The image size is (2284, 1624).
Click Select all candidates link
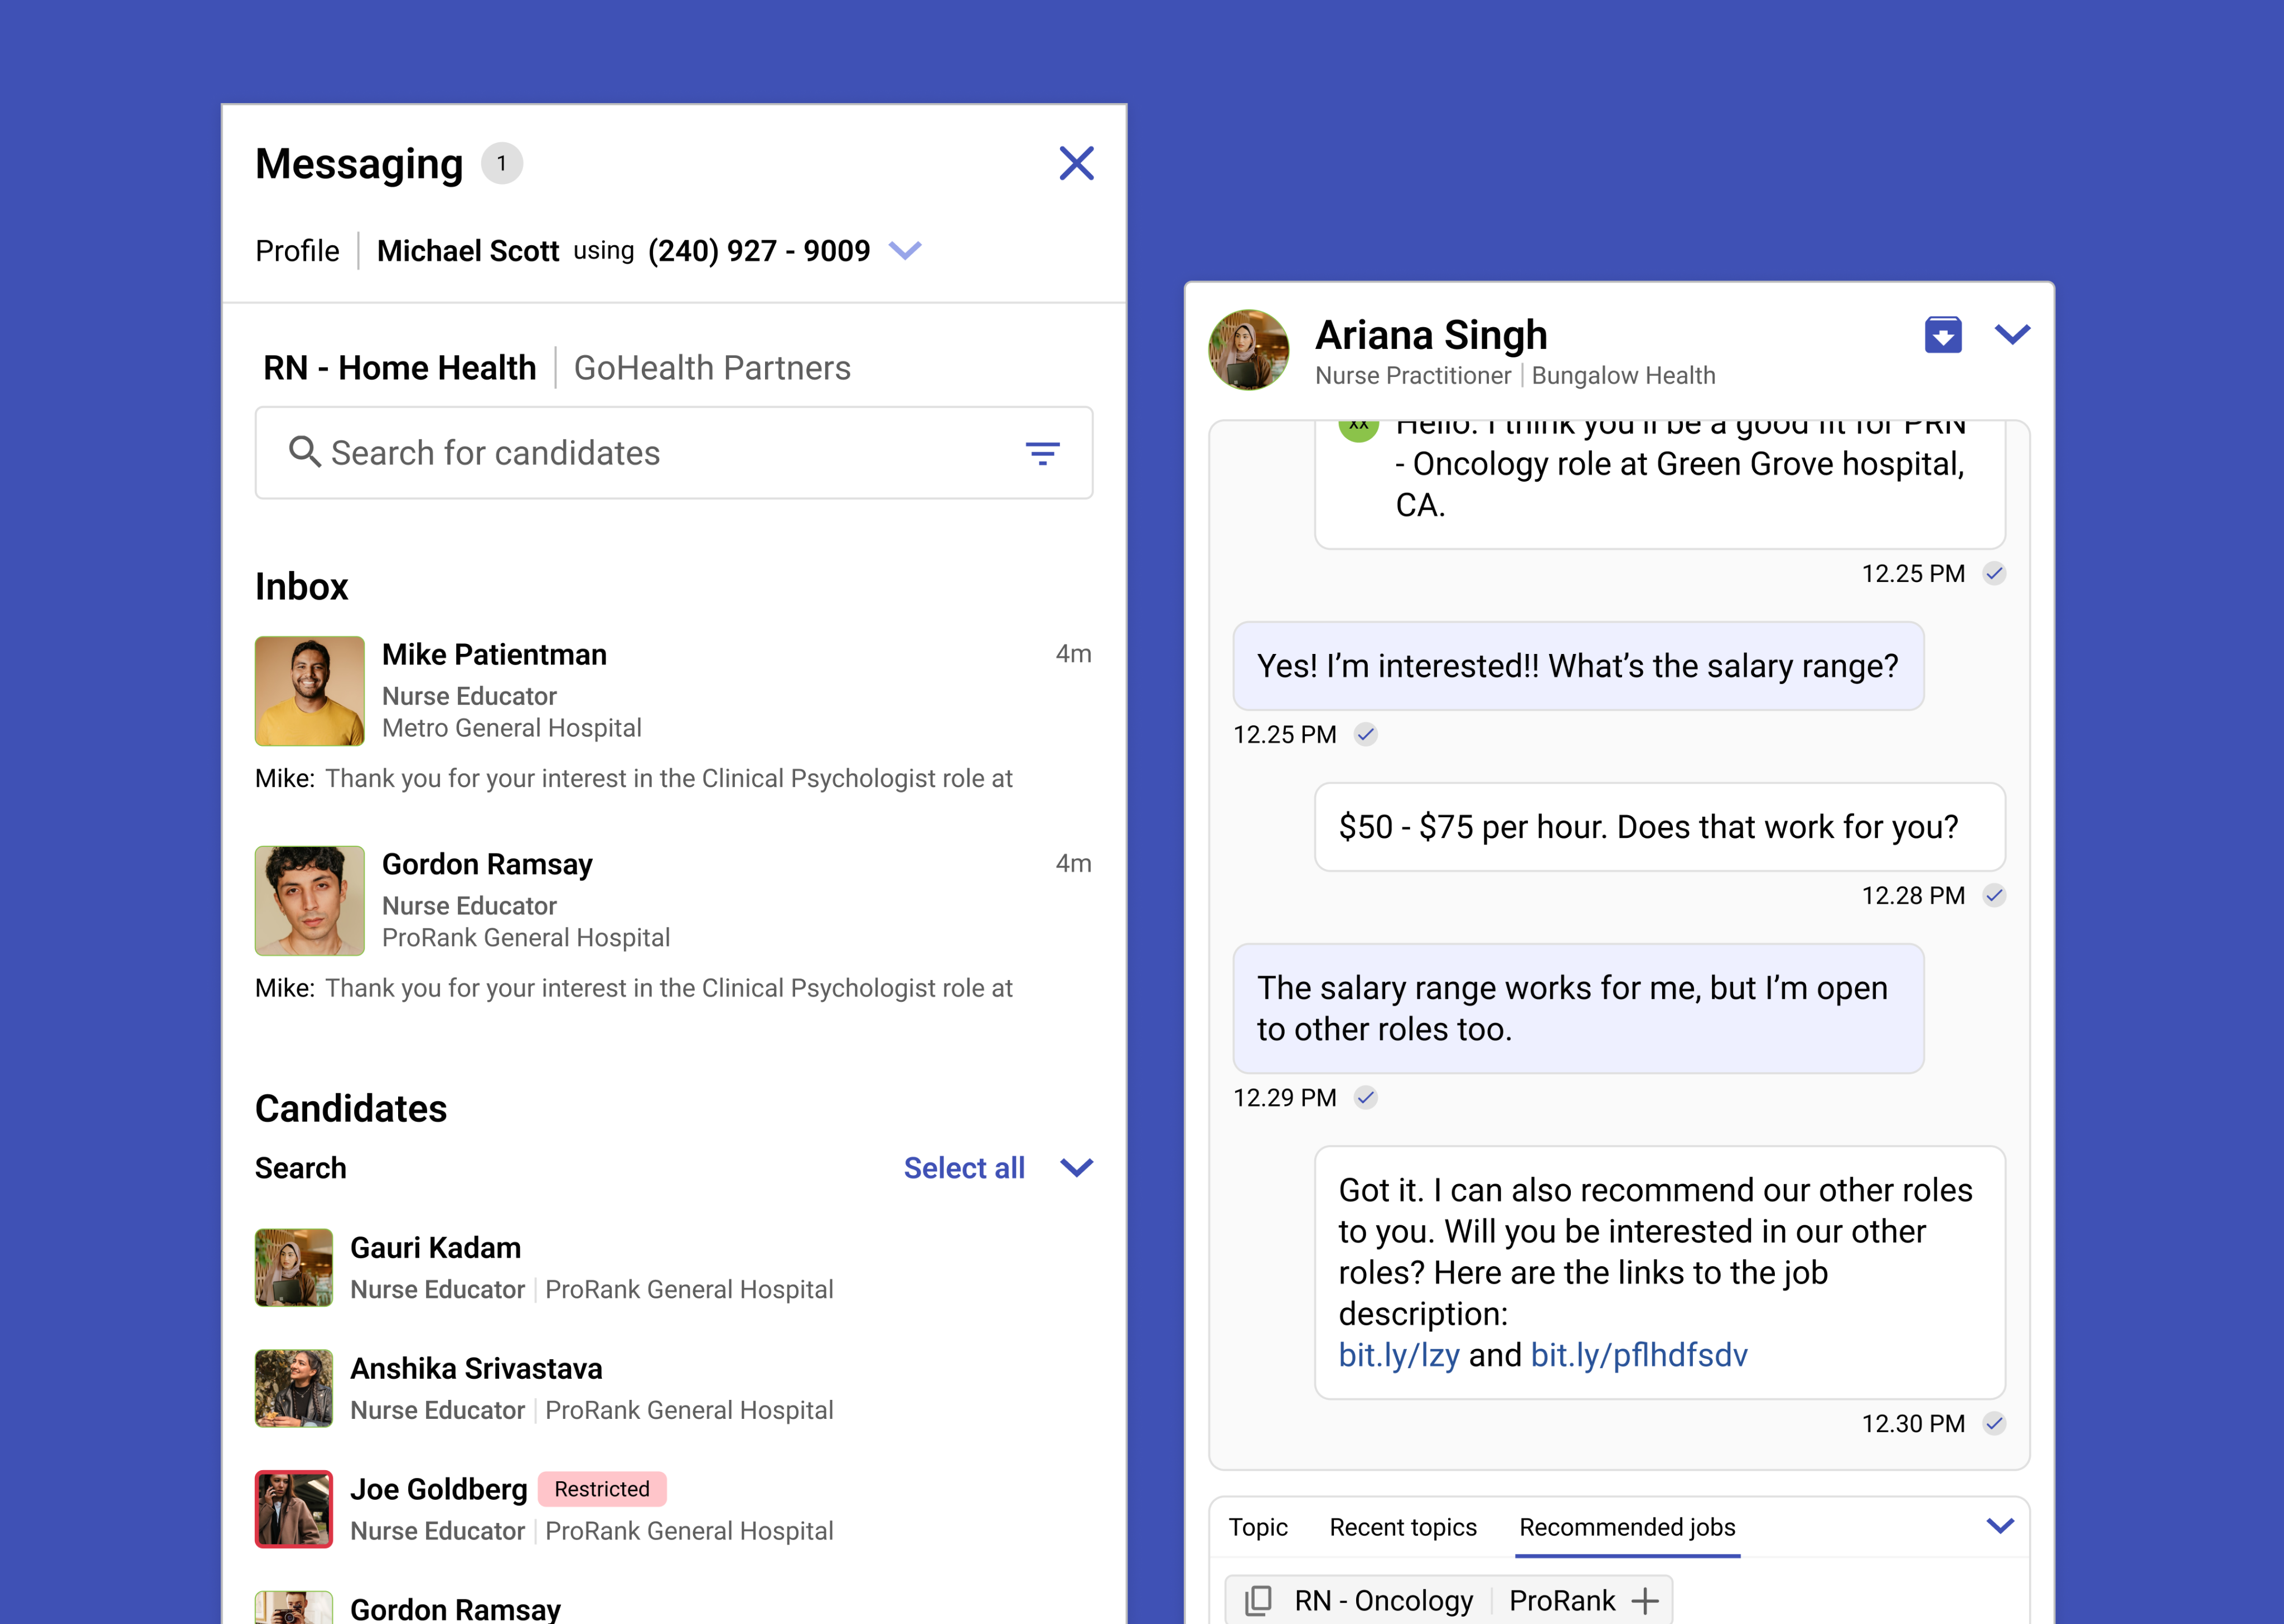tap(964, 1168)
